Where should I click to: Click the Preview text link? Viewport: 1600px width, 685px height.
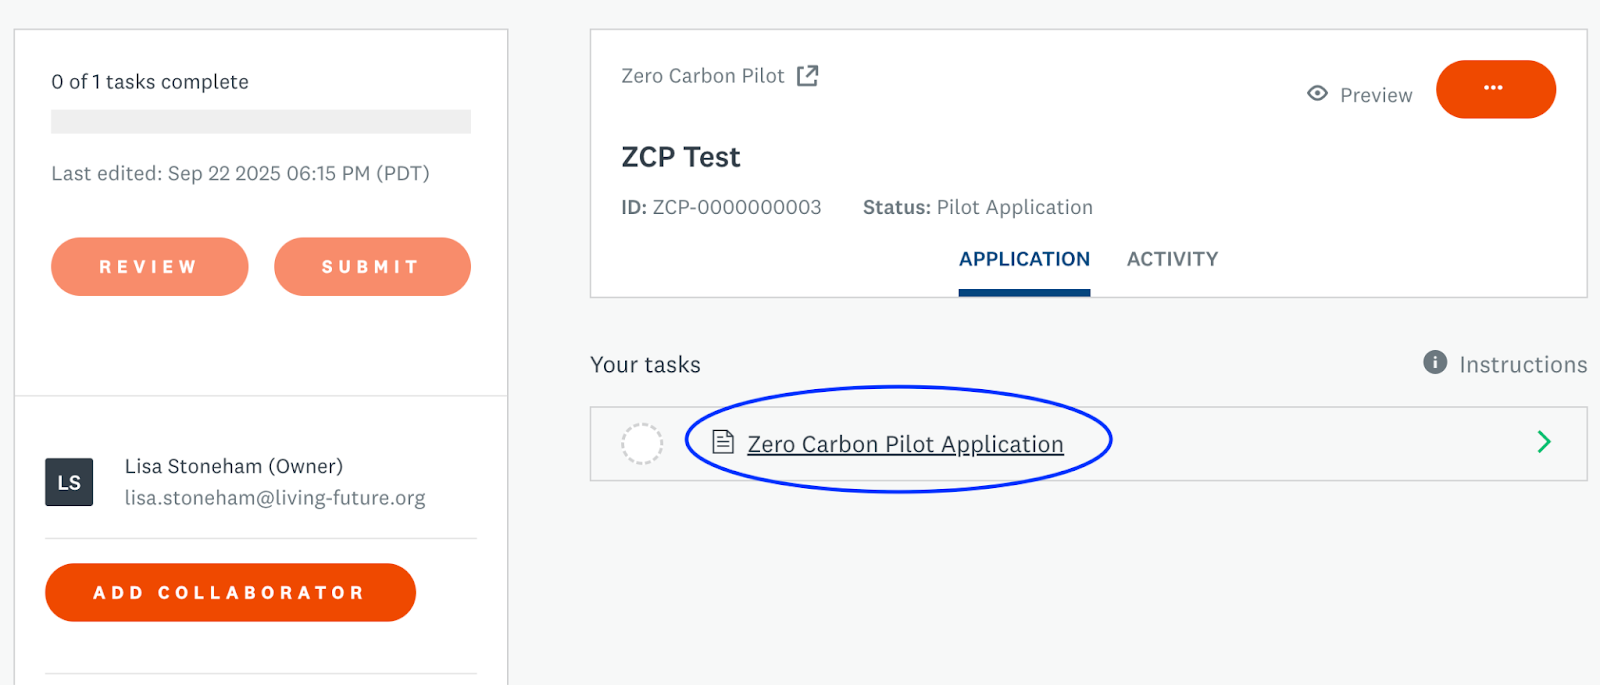[1376, 95]
